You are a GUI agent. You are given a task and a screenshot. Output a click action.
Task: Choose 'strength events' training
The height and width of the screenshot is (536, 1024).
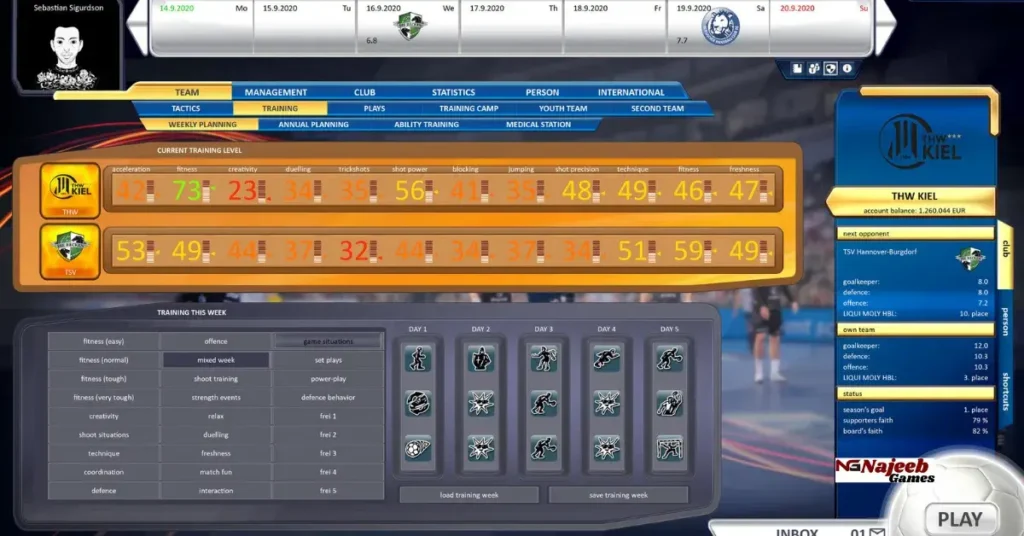coord(216,397)
